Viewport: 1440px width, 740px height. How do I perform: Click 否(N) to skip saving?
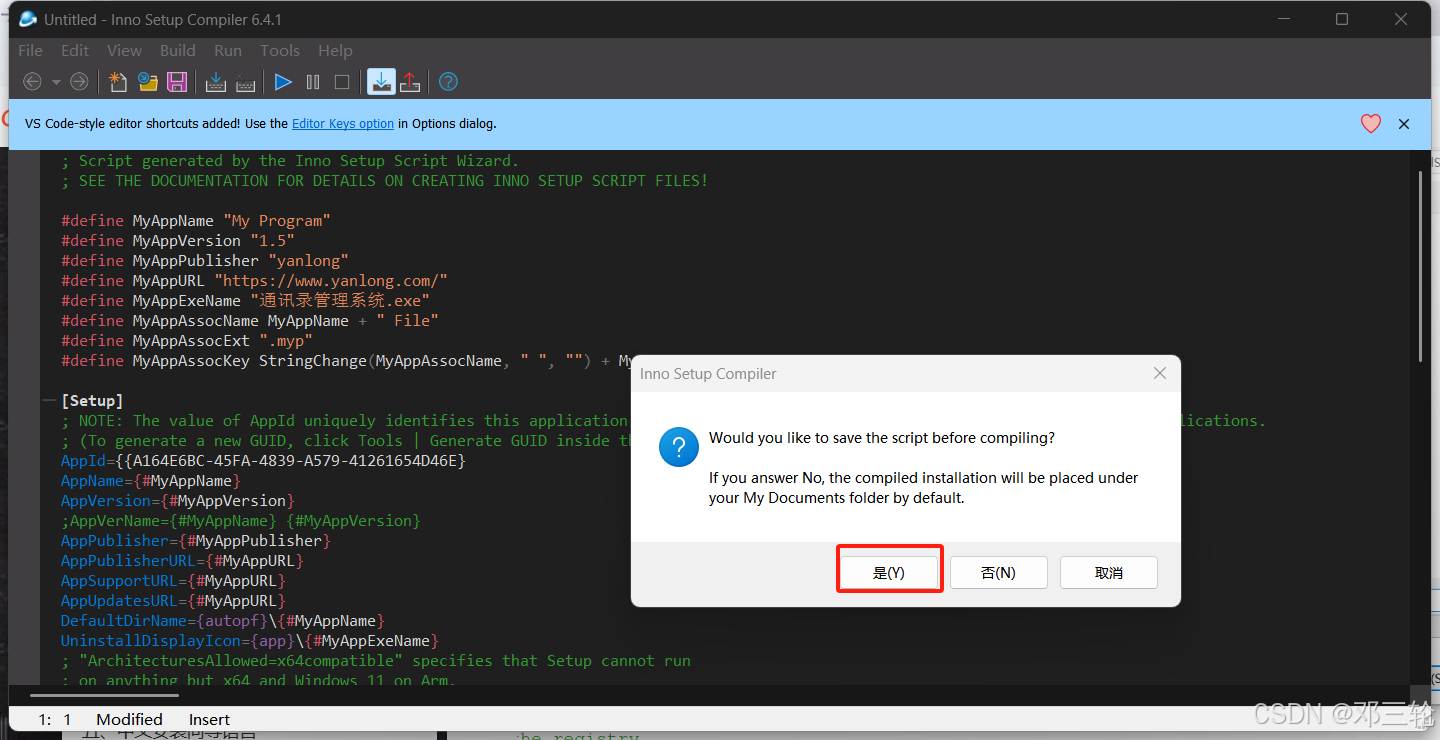(998, 572)
